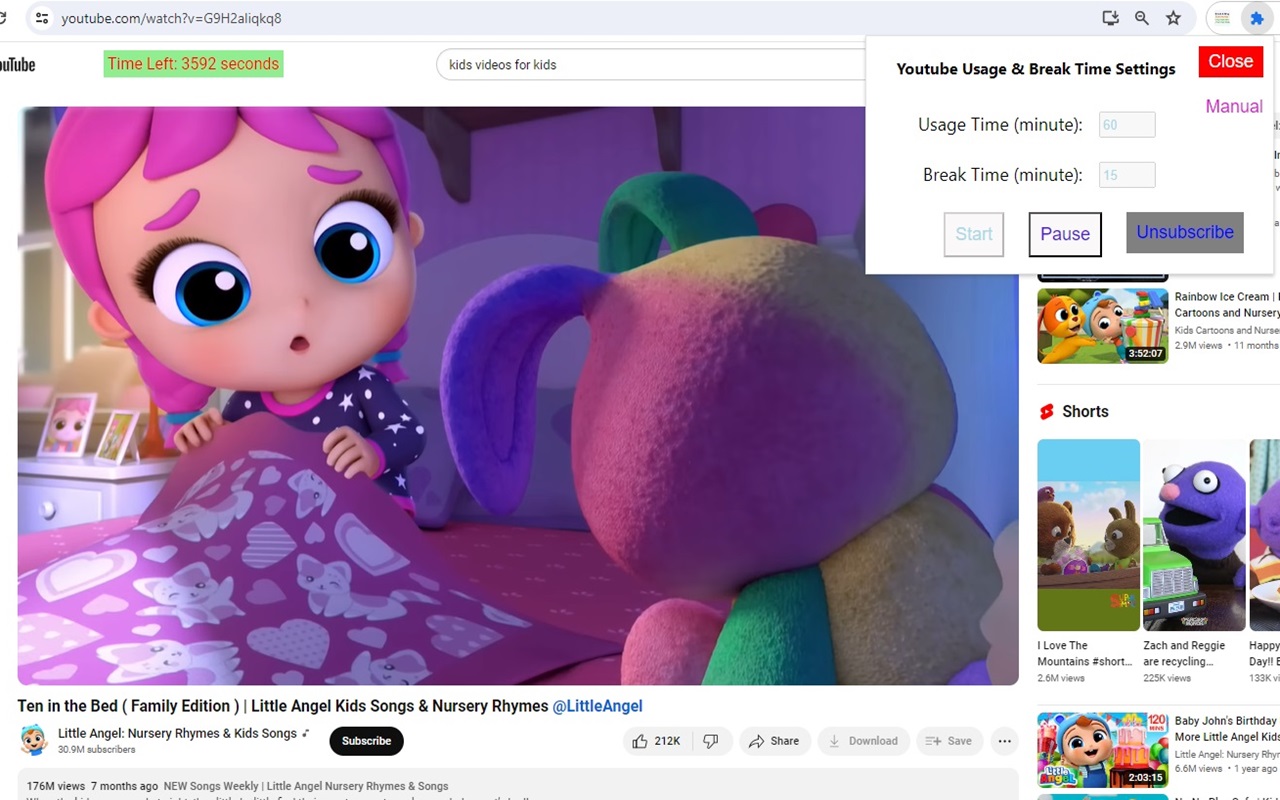Open Rainbow Ice Cream video title
Image resolution: width=1280 pixels, height=800 pixels.
point(1227,305)
